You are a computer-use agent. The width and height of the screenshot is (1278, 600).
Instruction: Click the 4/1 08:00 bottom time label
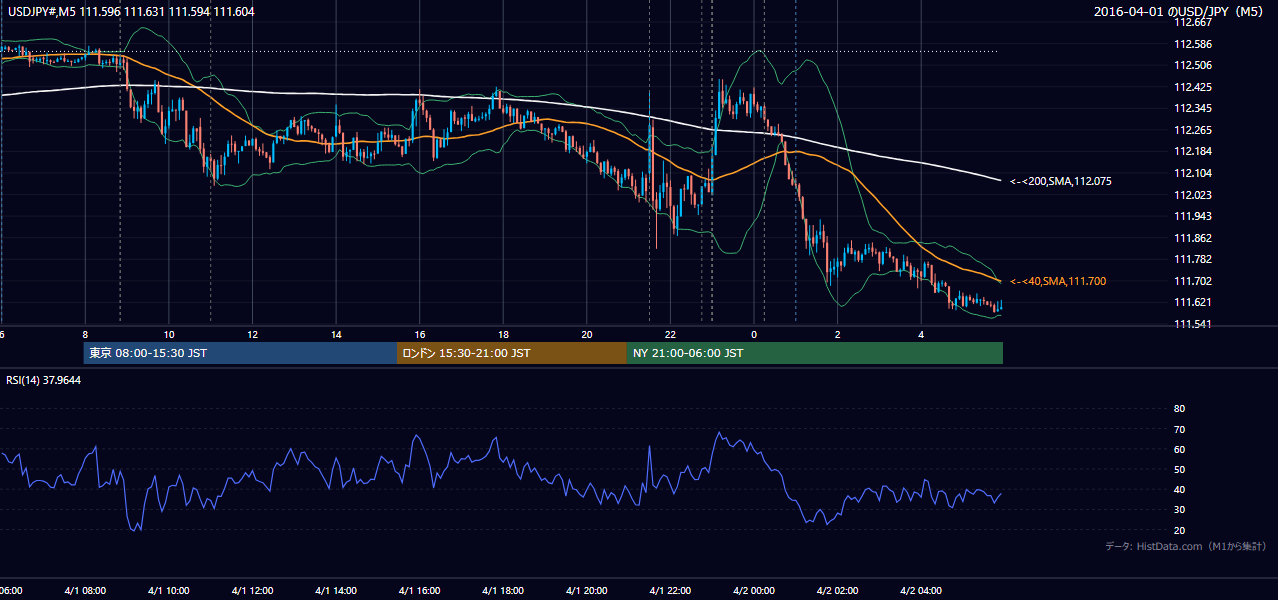click(85, 591)
